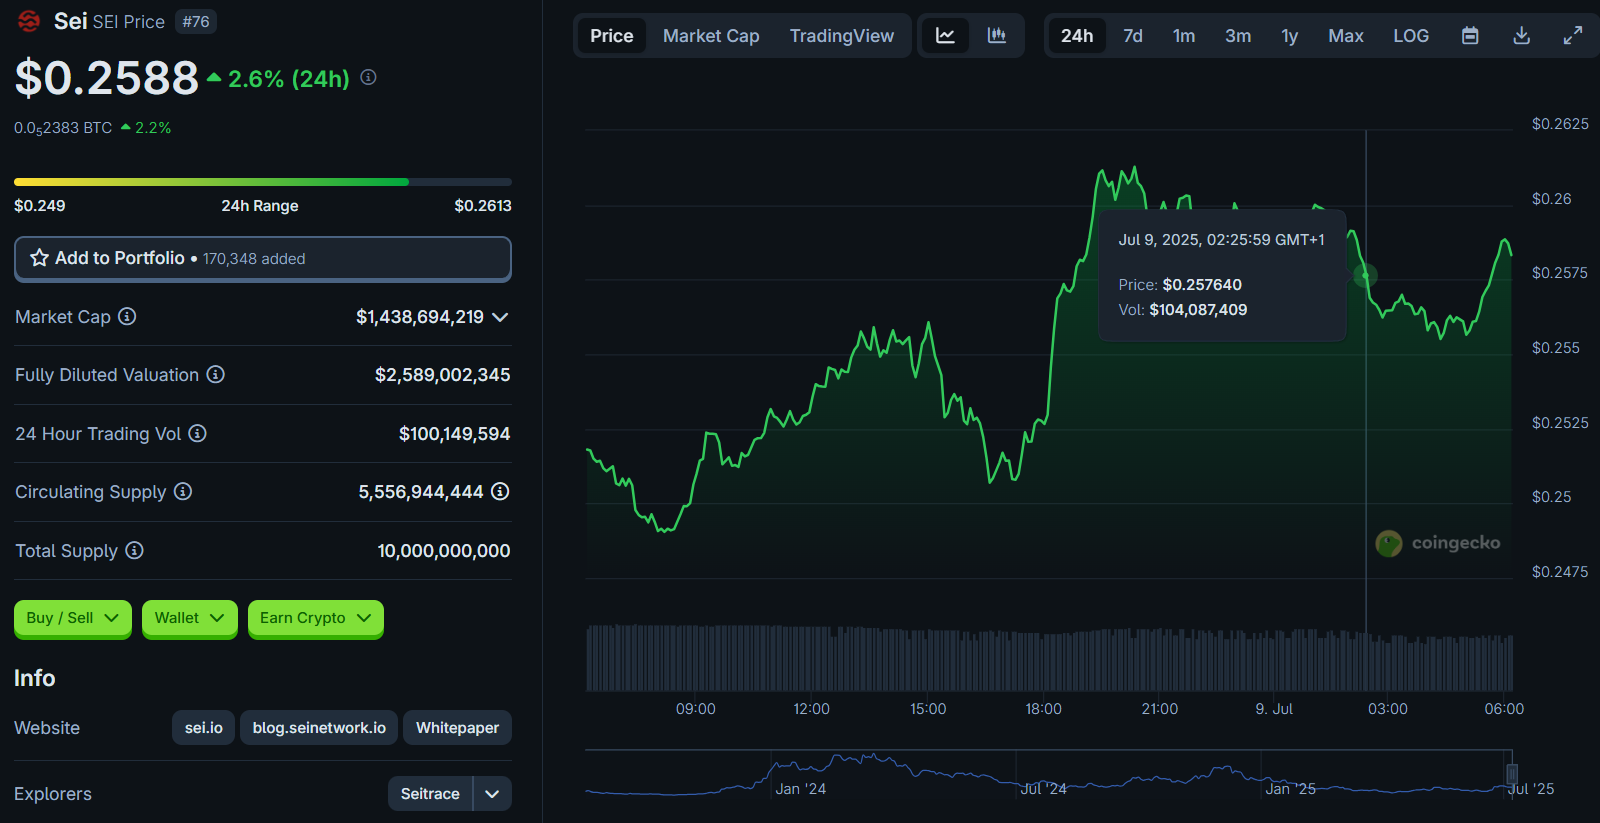Click info icon beside Circulating Supply value
1600x823 pixels.
(500, 491)
